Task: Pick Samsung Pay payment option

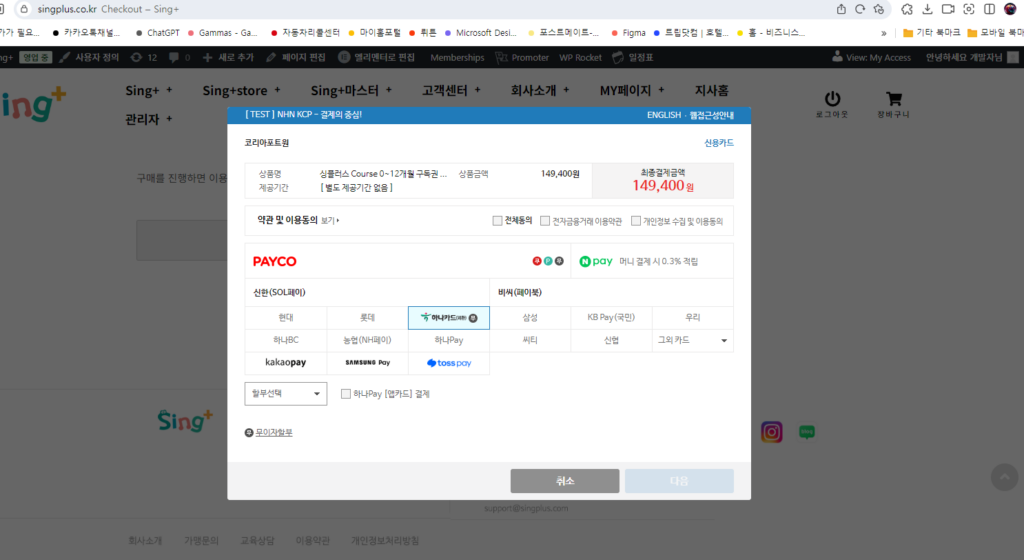Action: point(367,362)
